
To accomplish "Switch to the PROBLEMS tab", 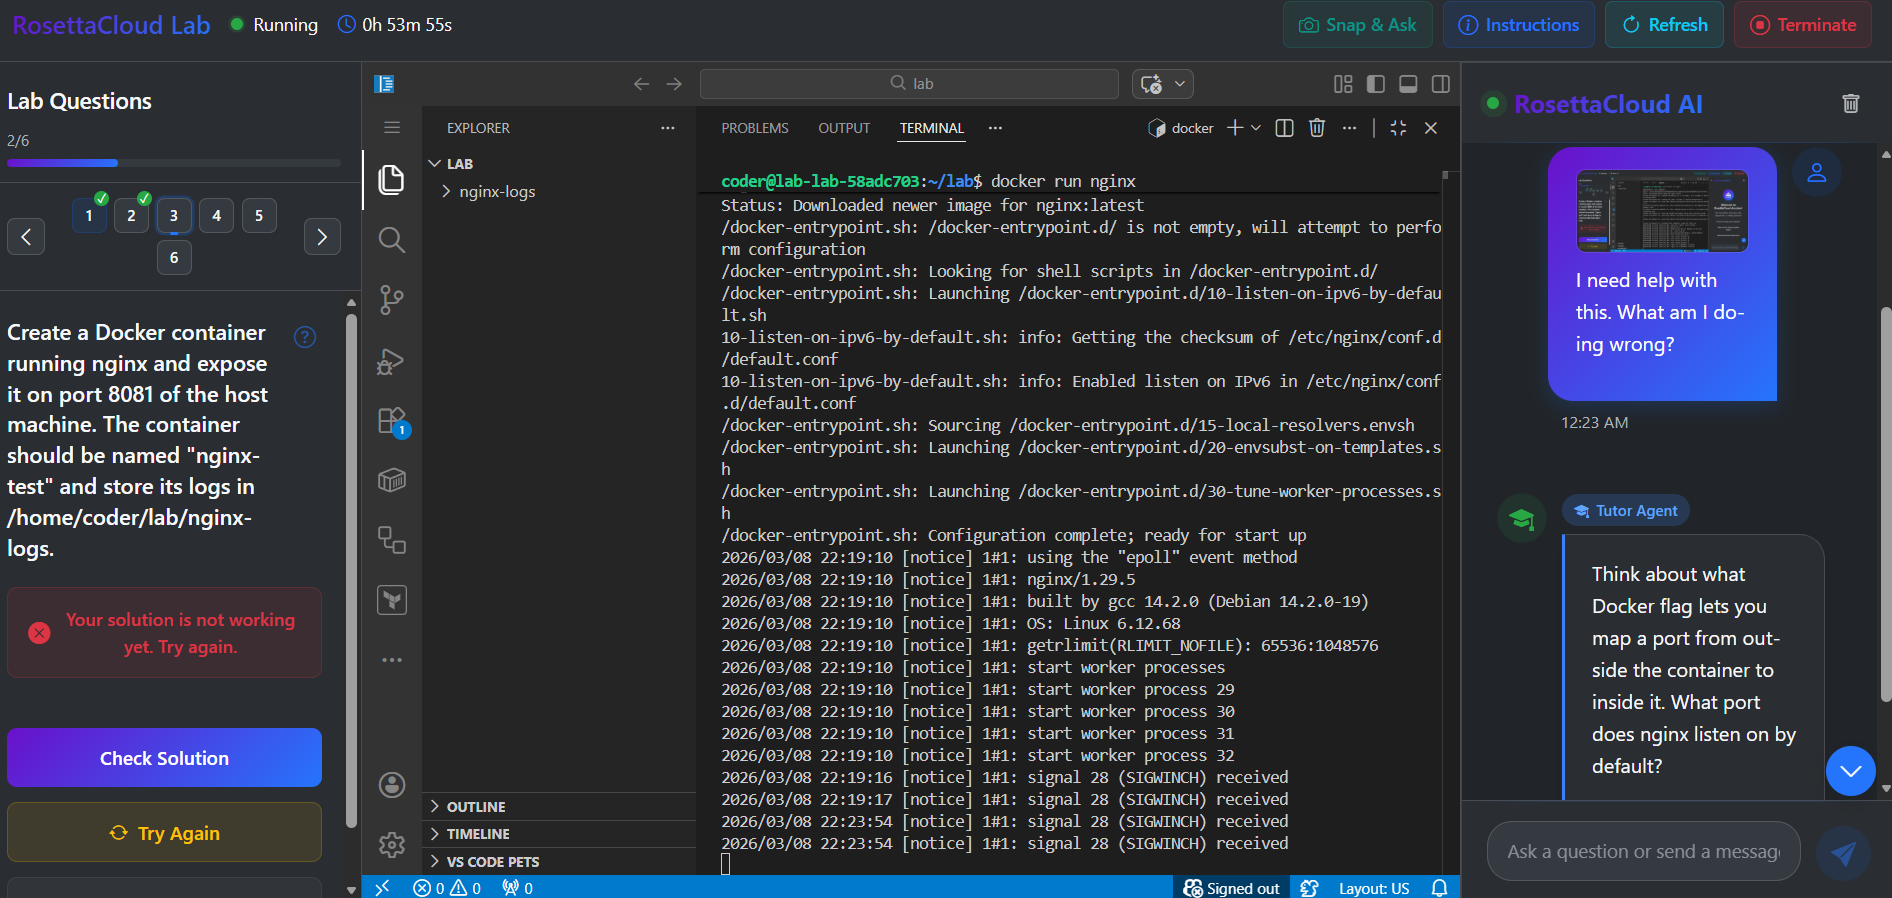I will coord(755,128).
